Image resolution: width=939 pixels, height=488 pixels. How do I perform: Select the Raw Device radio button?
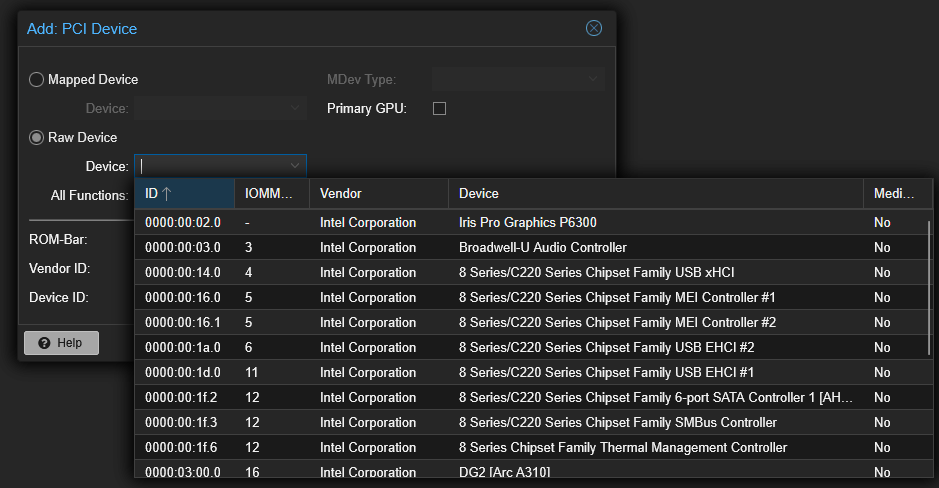pyautogui.click(x=37, y=138)
